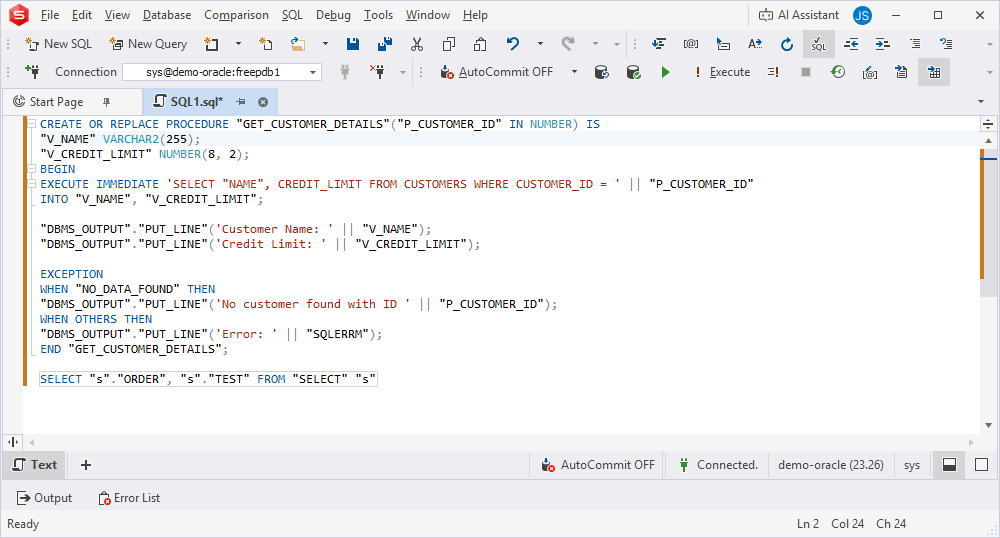
Task: Open the Tools menu
Action: (x=378, y=15)
